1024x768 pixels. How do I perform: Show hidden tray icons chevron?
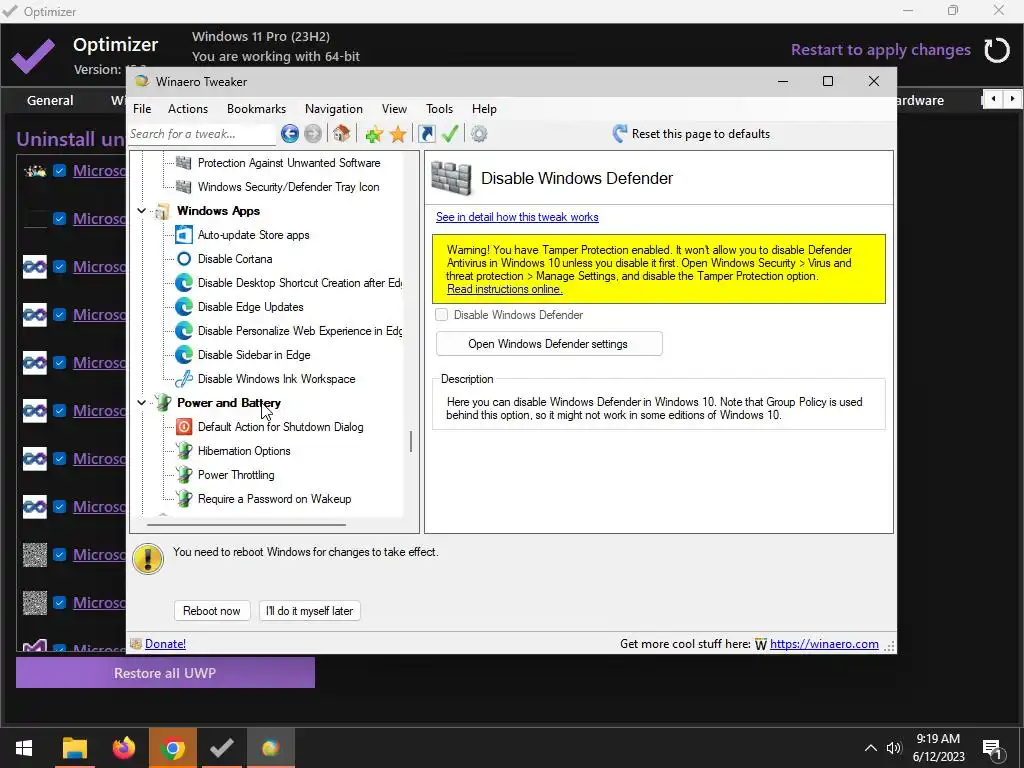coord(871,748)
